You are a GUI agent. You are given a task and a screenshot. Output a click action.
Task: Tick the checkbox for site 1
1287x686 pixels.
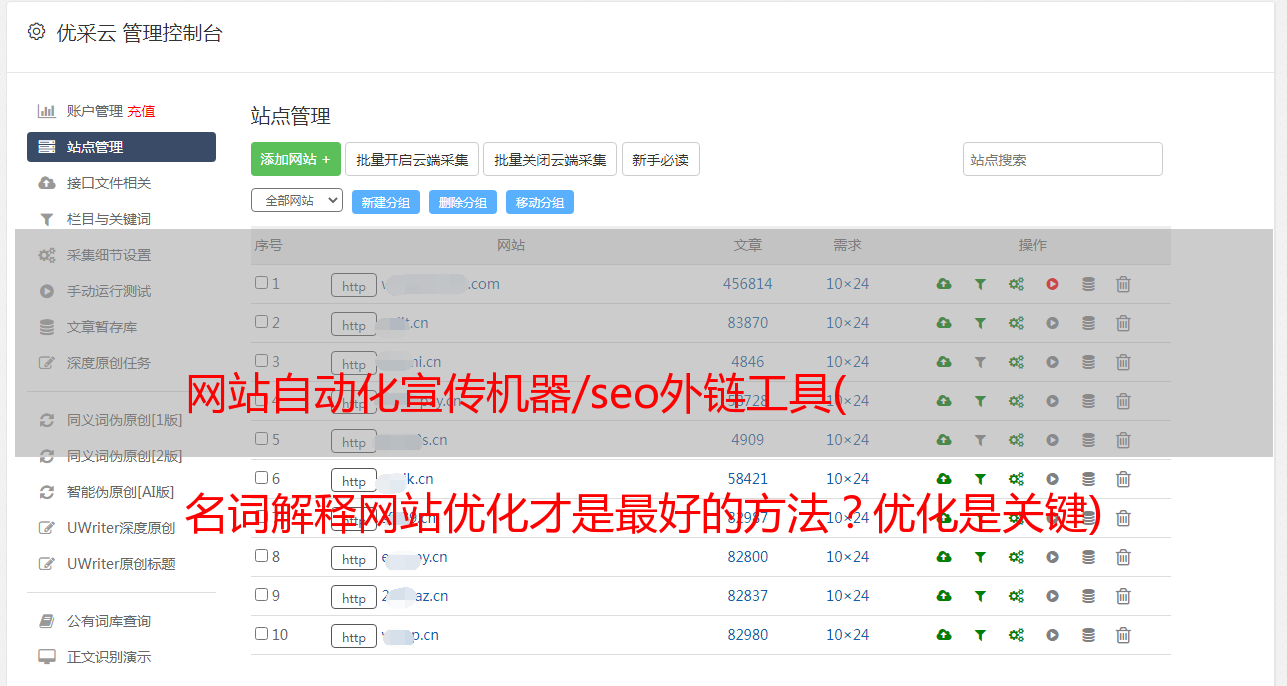coord(261,283)
